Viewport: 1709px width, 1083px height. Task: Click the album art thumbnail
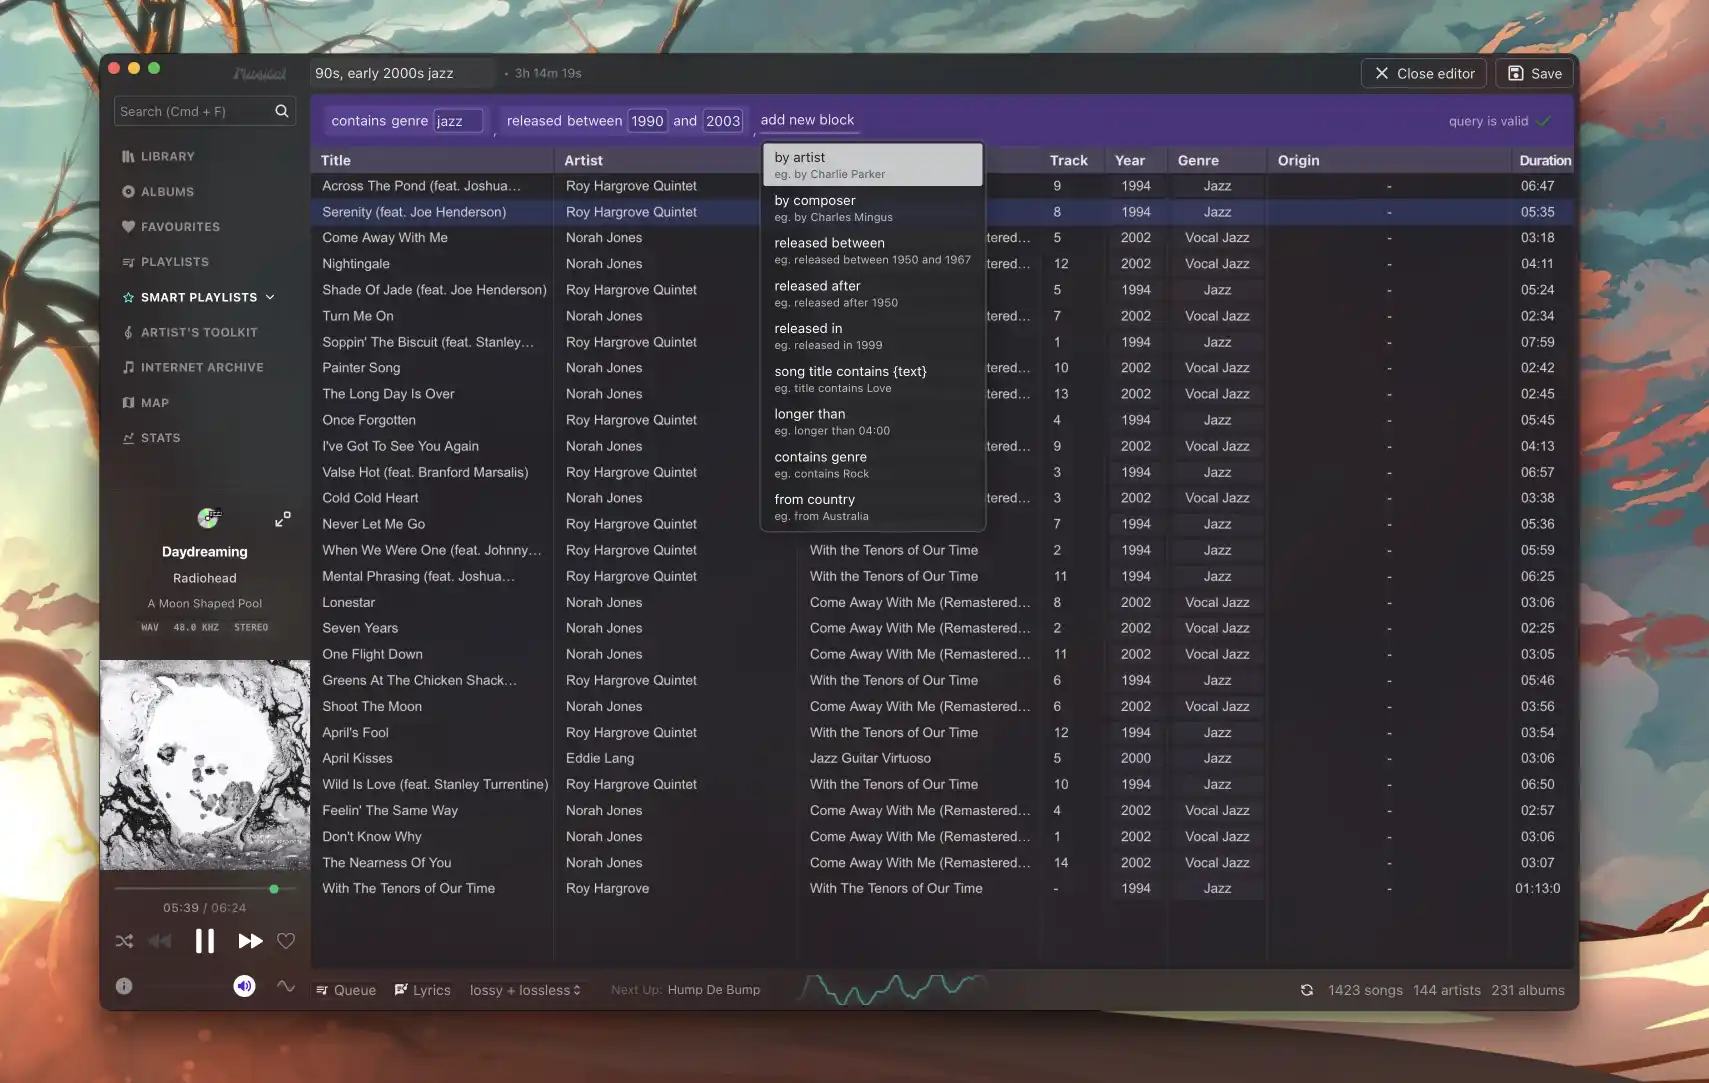click(x=205, y=765)
